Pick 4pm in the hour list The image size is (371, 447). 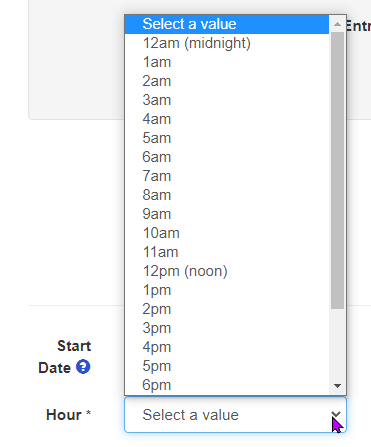(227, 347)
